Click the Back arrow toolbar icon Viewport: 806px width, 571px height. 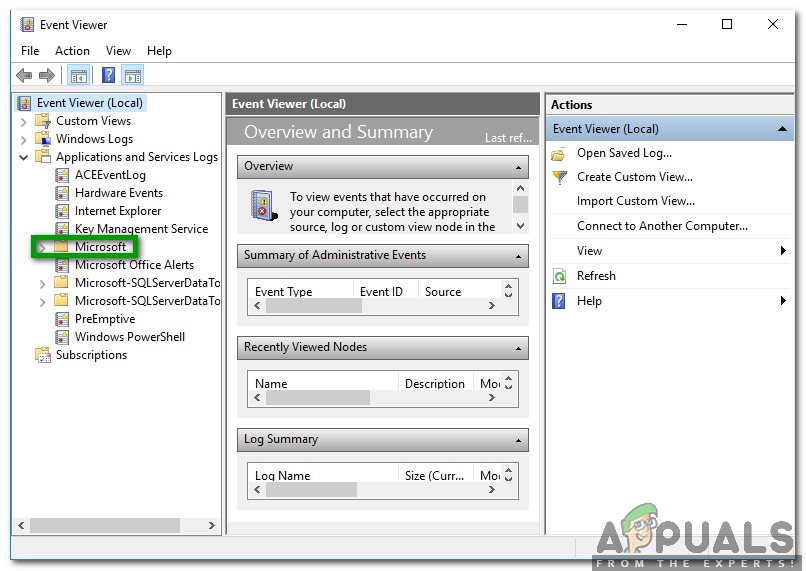(x=24, y=76)
